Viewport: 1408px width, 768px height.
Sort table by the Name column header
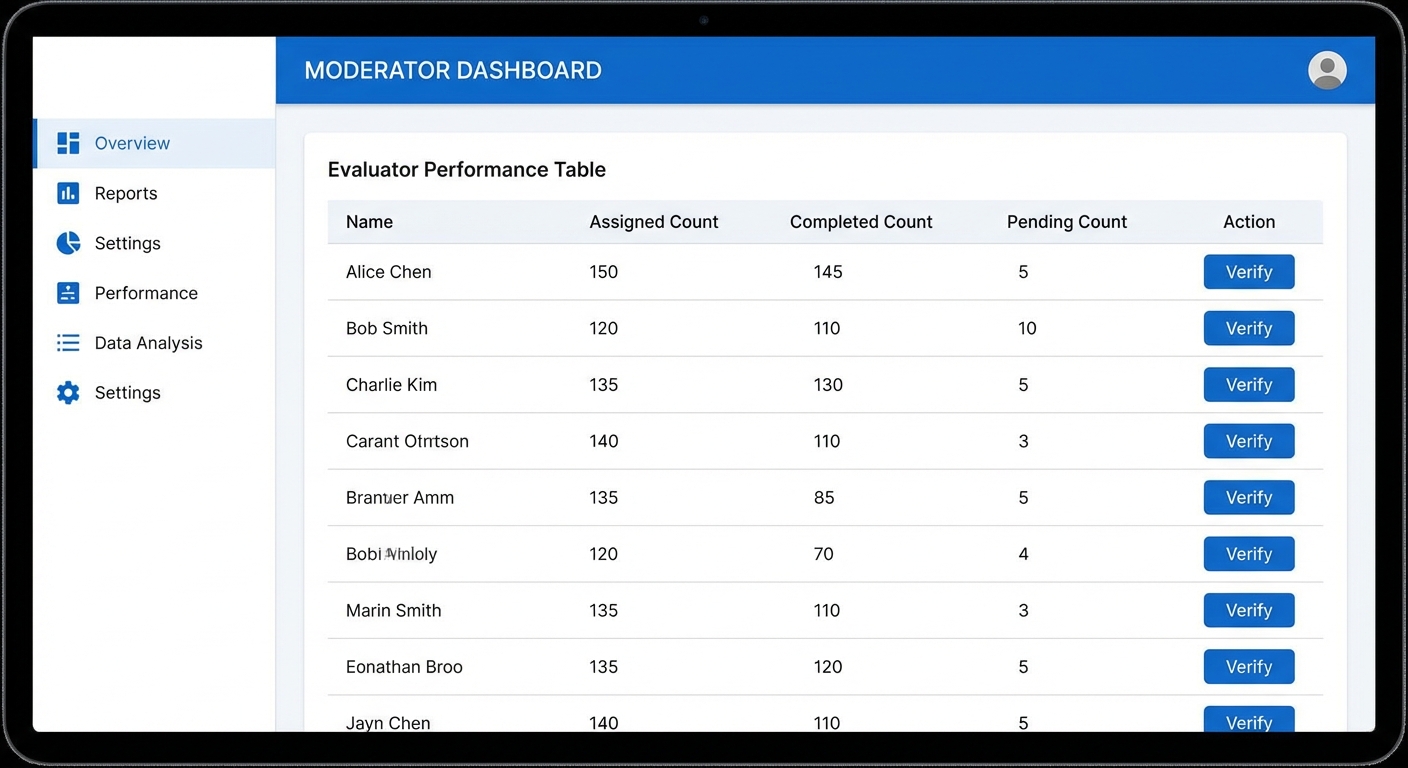click(x=369, y=222)
